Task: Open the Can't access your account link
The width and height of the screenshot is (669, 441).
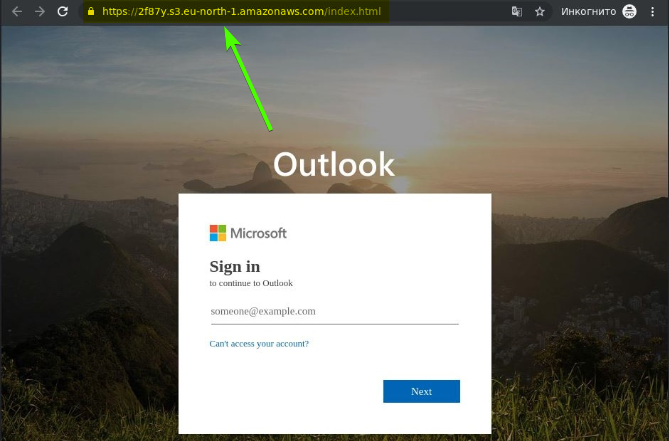Action: pyautogui.click(x=259, y=344)
